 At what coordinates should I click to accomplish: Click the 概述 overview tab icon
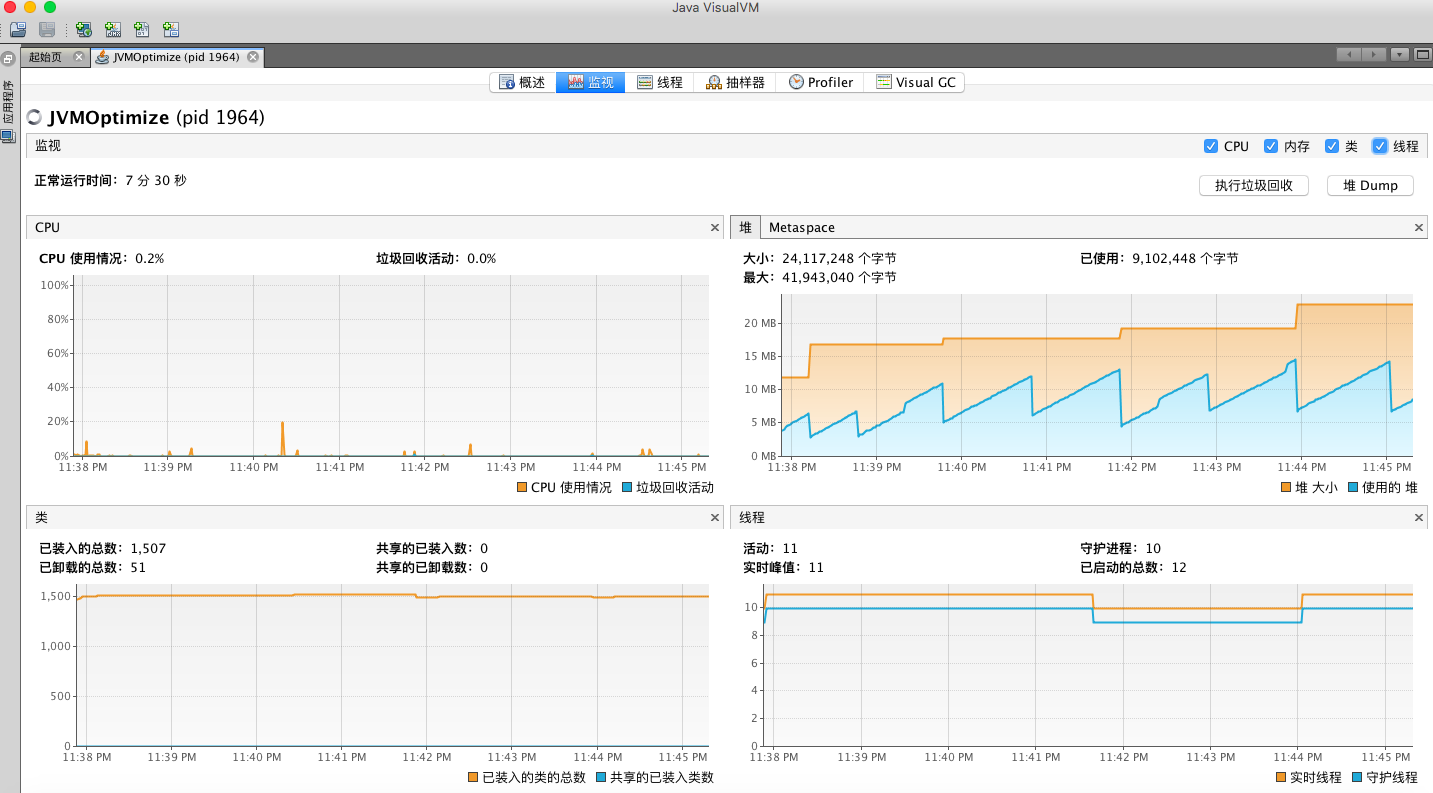pyautogui.click(x=506, y=83)
